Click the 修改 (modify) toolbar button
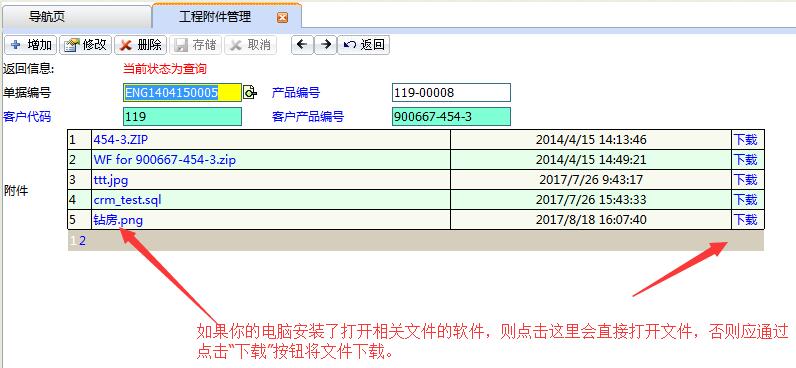Image resolution: width=796 pixels, height=368 pixels. point(86,45)
